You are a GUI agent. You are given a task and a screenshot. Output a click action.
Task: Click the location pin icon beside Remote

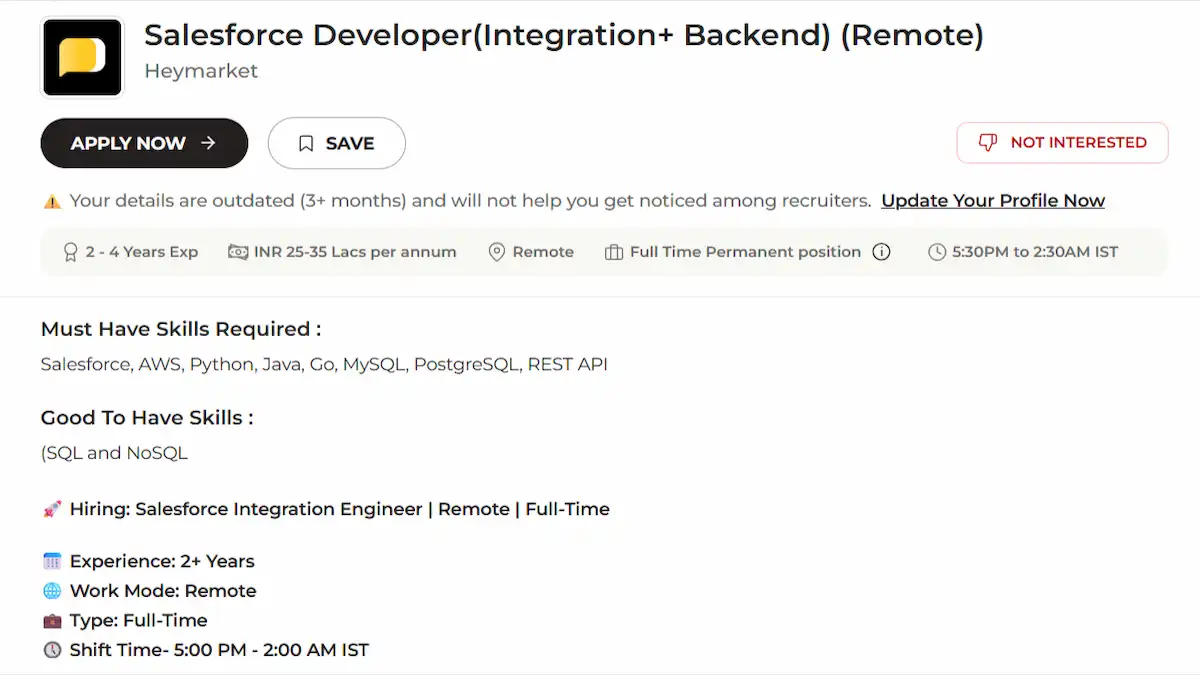(x=496, y=252)
